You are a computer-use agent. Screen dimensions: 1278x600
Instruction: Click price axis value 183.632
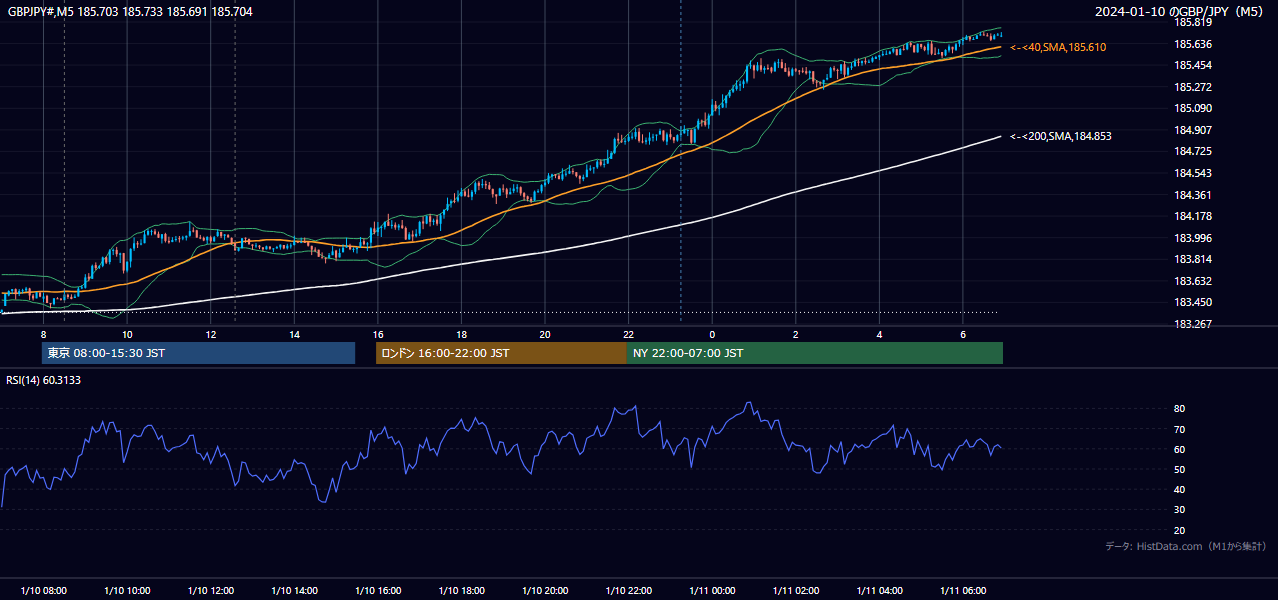(x=1193, y=281)
